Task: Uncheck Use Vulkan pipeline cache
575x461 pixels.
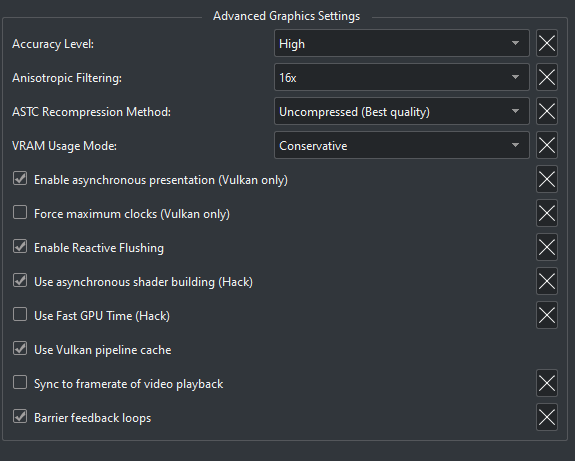Action: pos(20,348)
